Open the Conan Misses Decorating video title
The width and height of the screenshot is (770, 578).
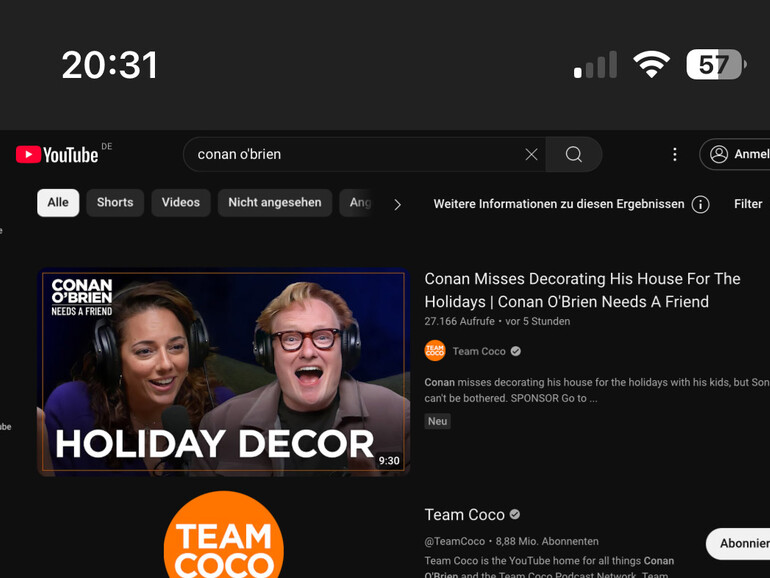coord(582,290)
